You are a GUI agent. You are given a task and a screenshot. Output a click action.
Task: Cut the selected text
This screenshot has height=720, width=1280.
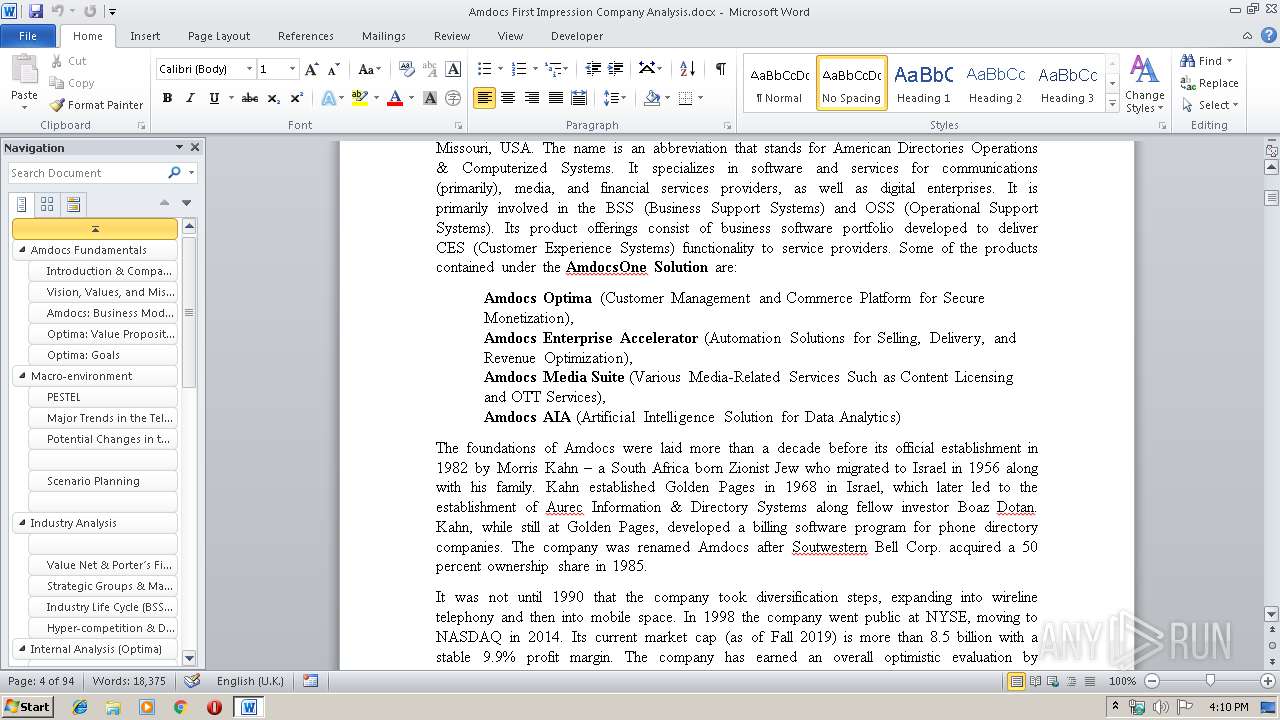coord(68,61)
